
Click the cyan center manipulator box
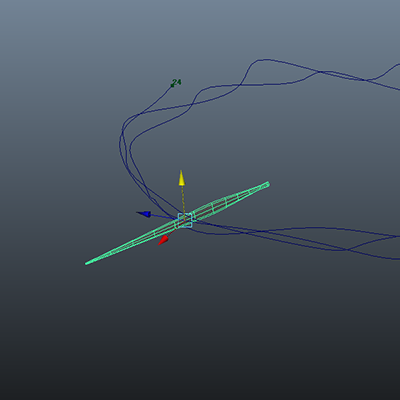(x=185, y=220)
